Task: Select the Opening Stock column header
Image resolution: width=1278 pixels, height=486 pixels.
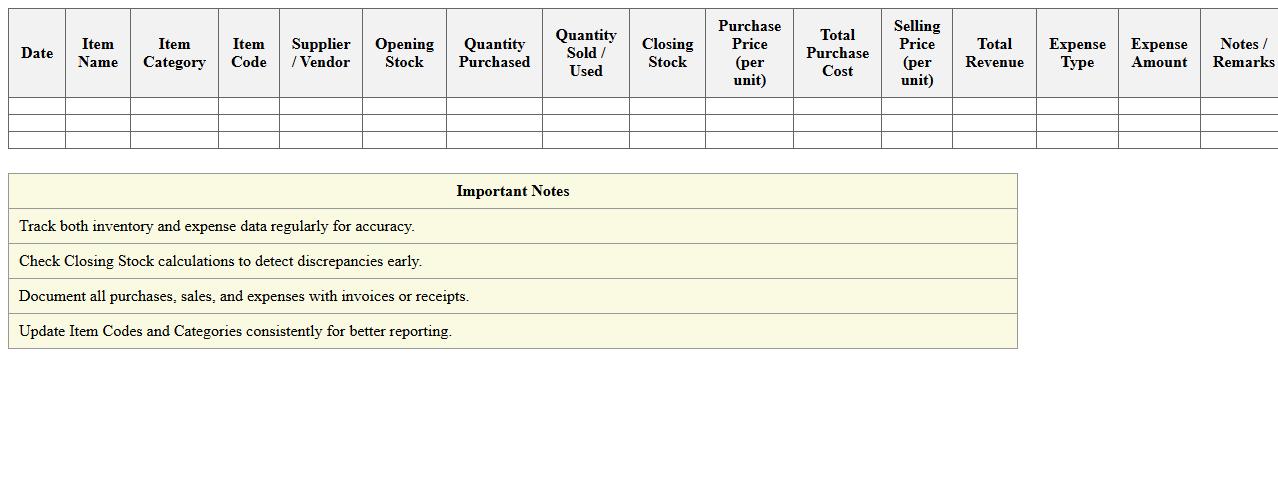Action: (x=404, y=53)
